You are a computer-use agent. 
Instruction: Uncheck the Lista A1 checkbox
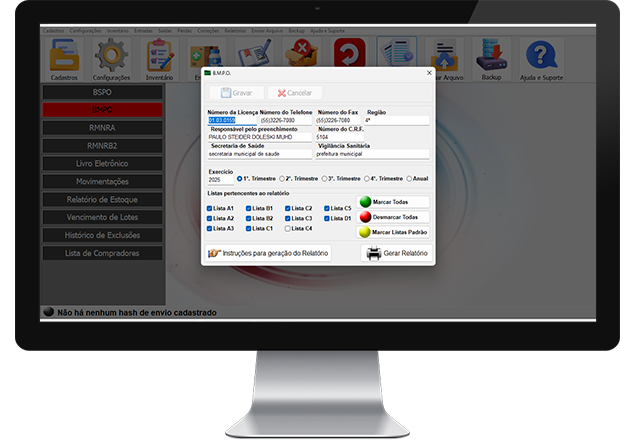[210, 208]
